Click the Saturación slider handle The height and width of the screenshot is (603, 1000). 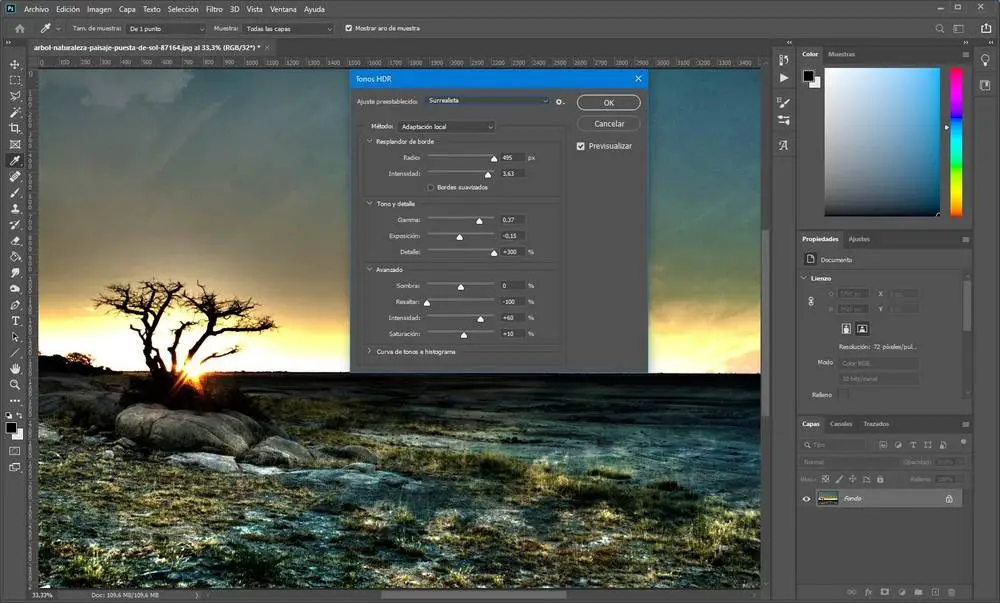pyautogui.click(x=465, y=335)
